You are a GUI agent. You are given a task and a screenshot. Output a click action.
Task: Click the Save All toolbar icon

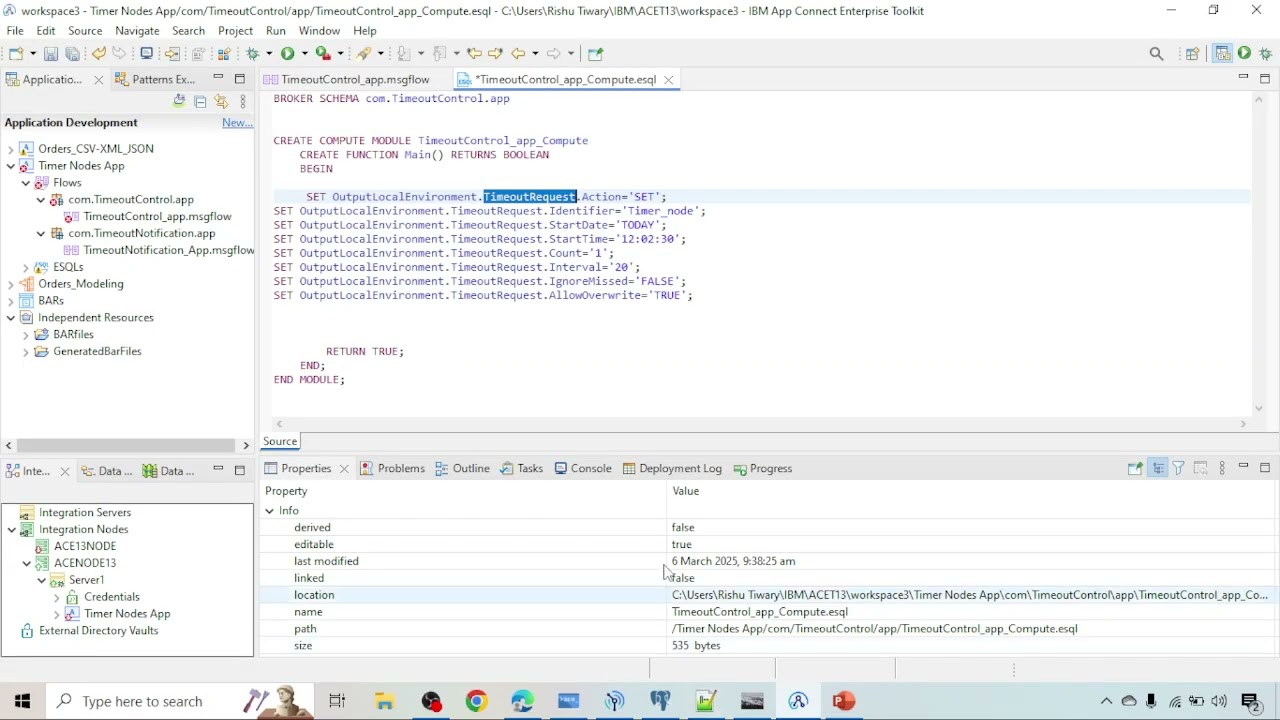coord(71,53)
